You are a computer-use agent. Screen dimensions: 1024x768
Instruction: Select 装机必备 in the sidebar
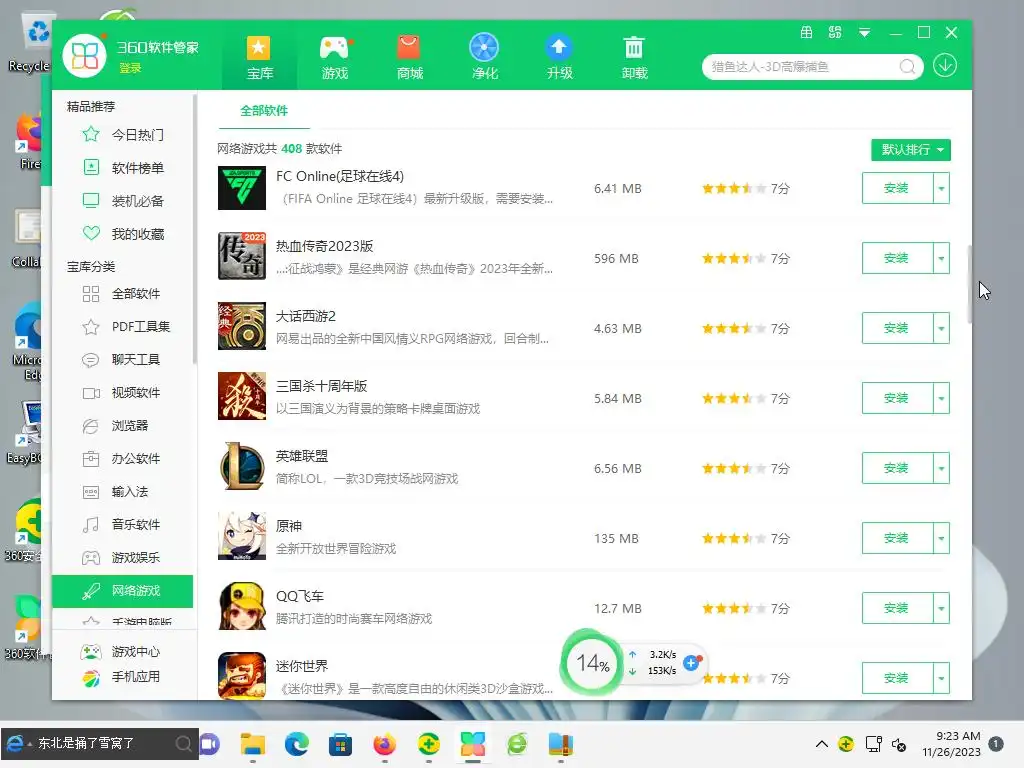(123, 200)
